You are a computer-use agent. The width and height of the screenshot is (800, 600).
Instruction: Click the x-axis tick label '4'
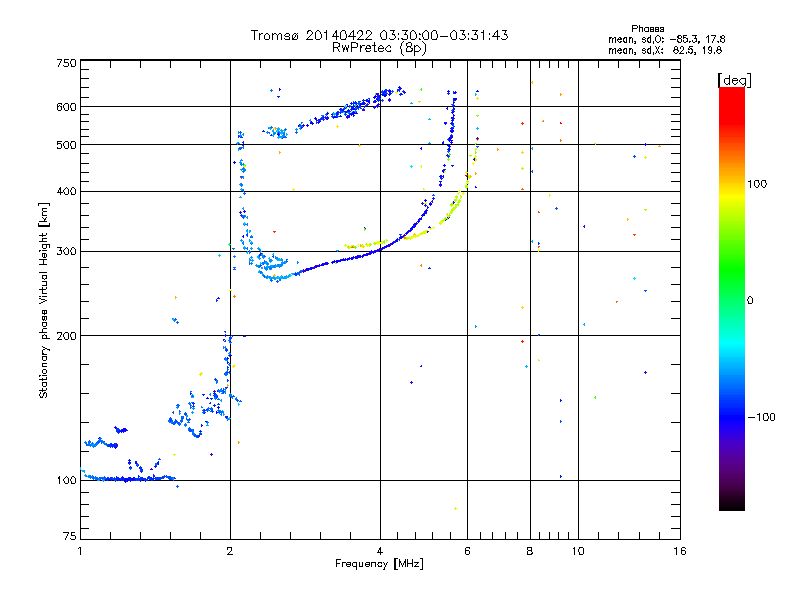click(x=380, y=551)
